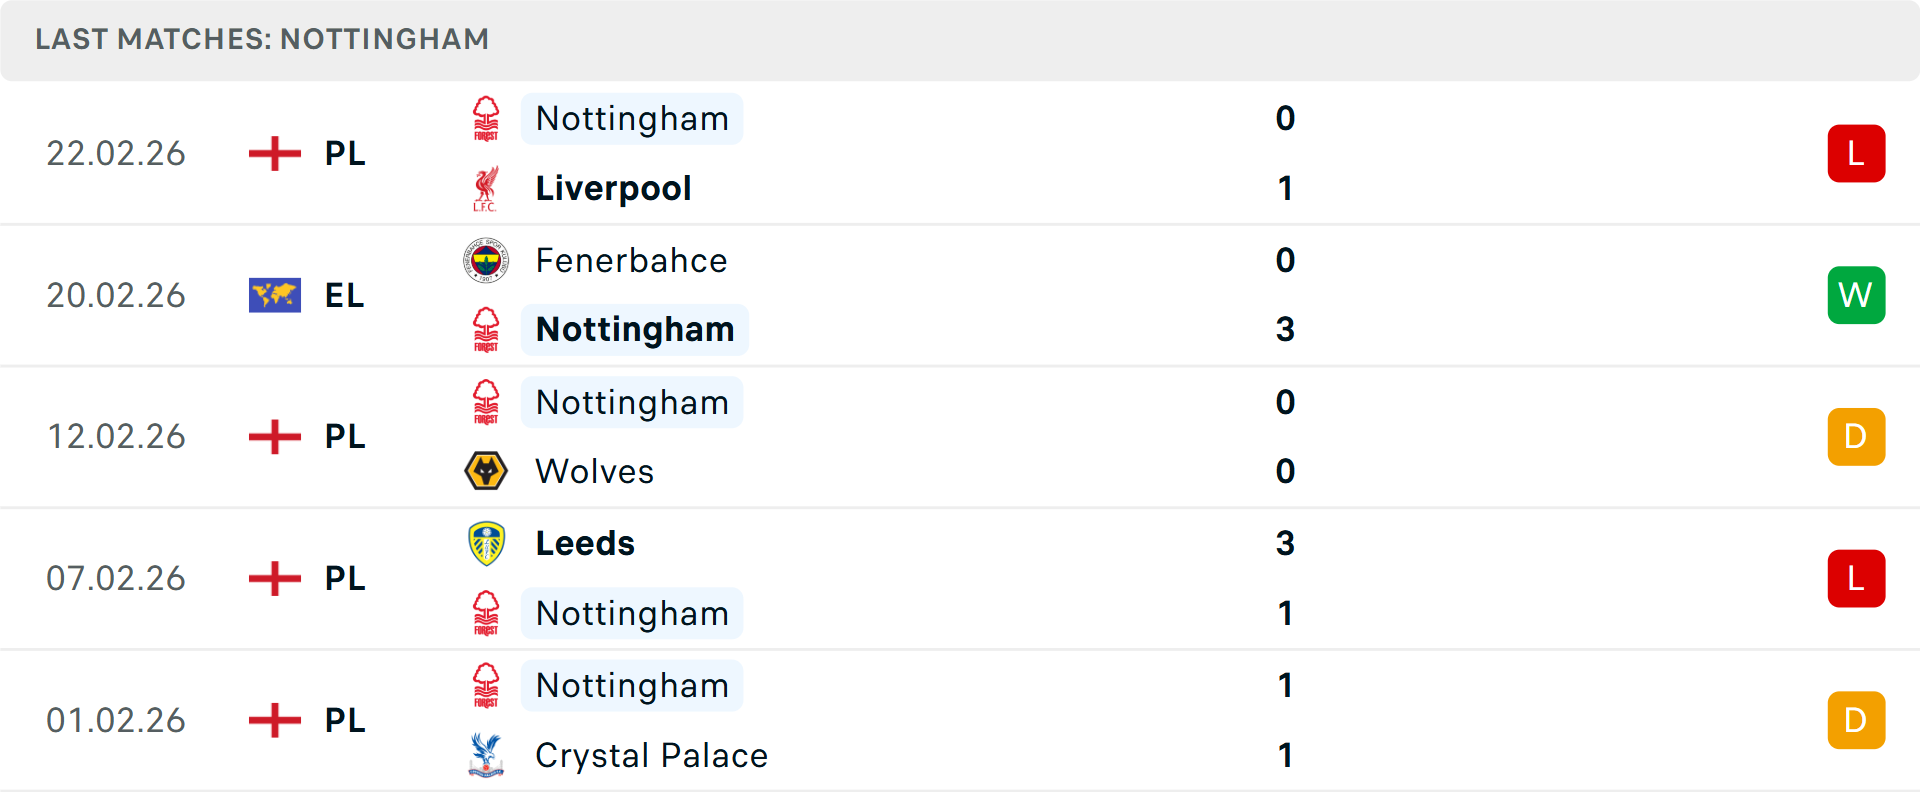Click the Leeds club crest icon
The height and width of the screenshot is (792, 1920).
click(x=486, y=544)
